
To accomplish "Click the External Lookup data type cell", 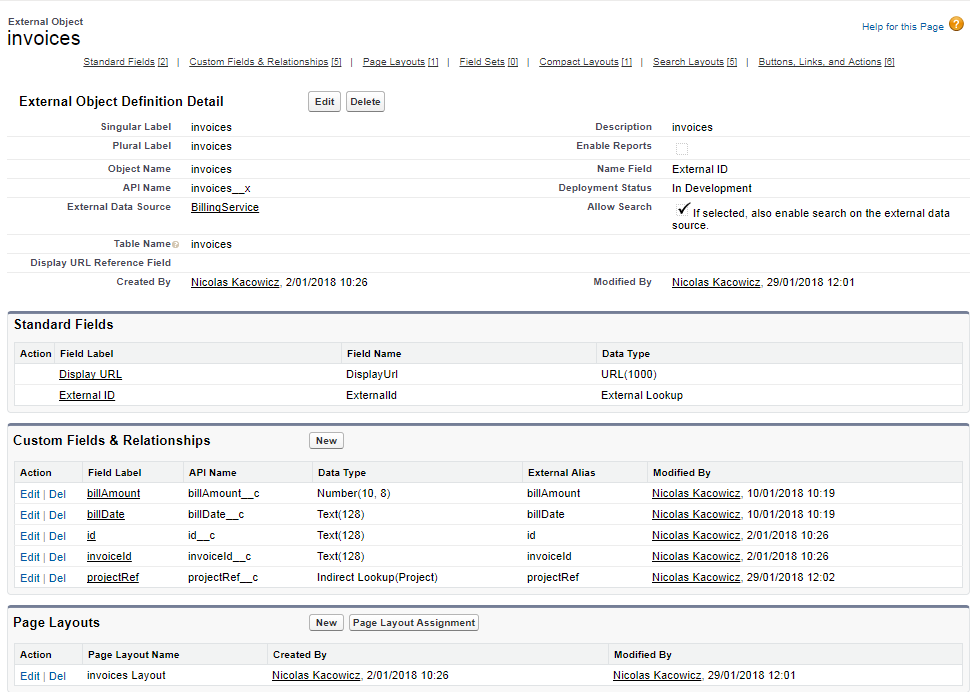I will tap(642, 395).
